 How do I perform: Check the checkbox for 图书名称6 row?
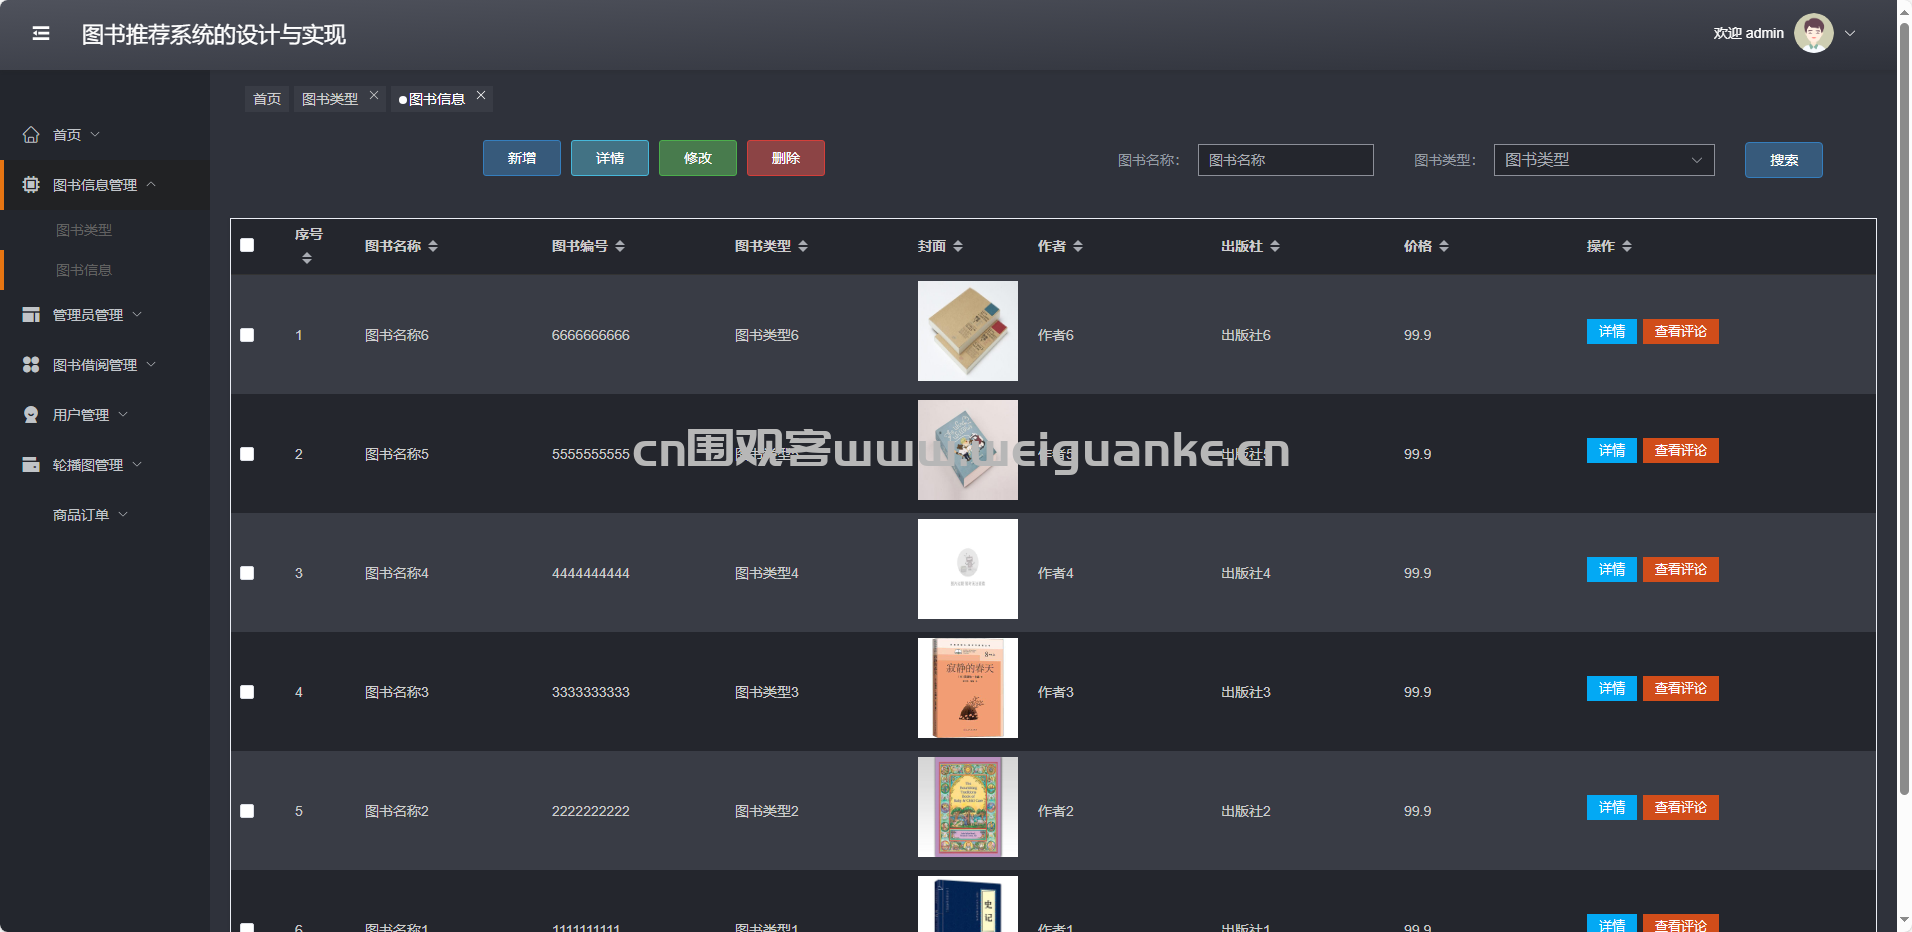tap(247, 335)
